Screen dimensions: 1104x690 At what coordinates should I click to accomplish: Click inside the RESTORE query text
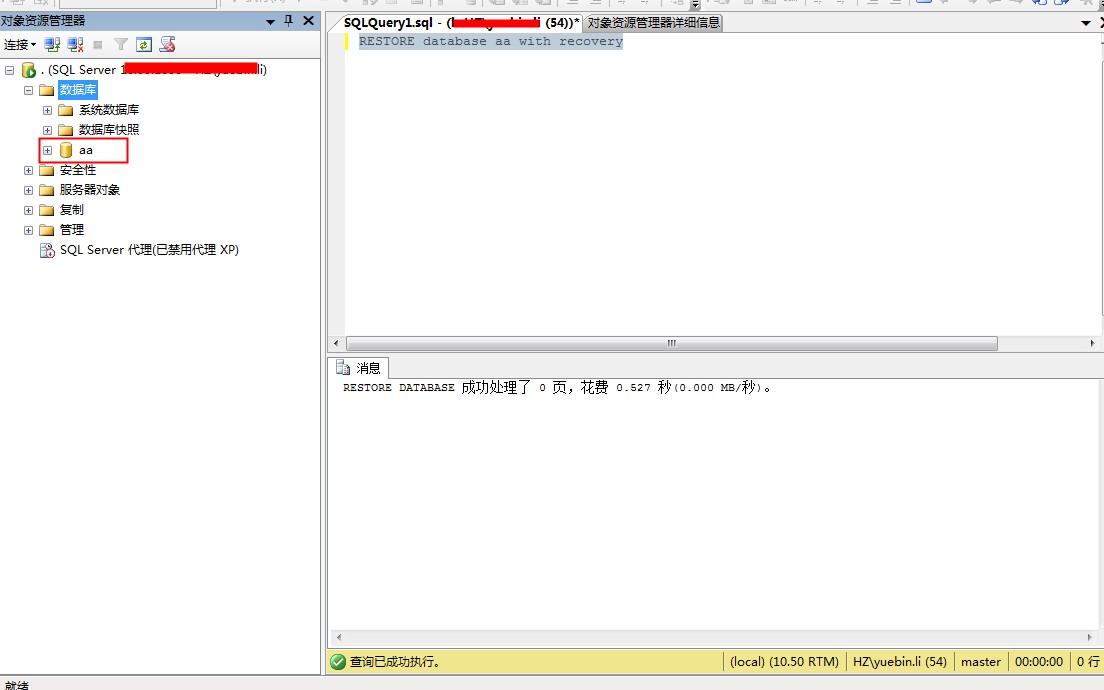point(490,42)
